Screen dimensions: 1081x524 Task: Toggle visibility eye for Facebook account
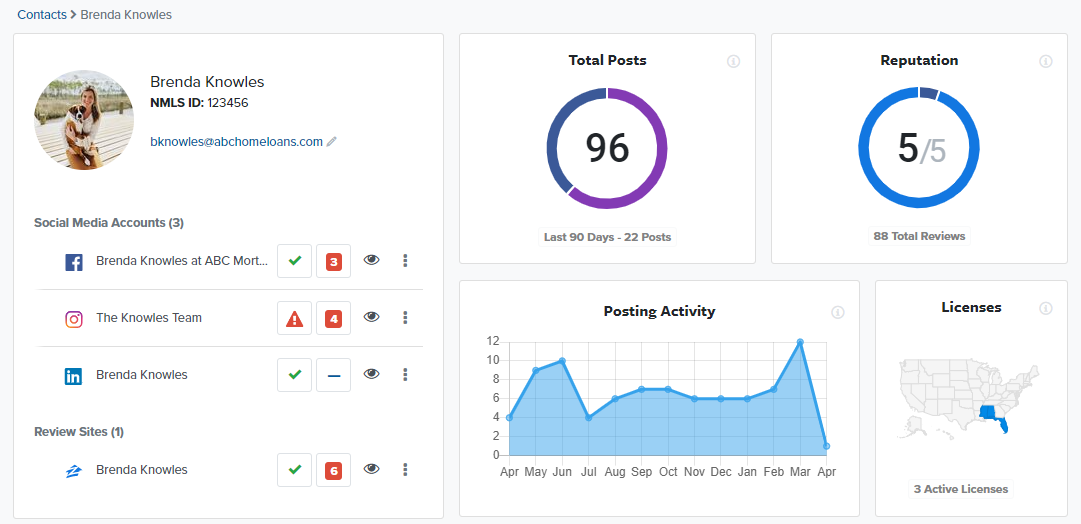point(372,261)
